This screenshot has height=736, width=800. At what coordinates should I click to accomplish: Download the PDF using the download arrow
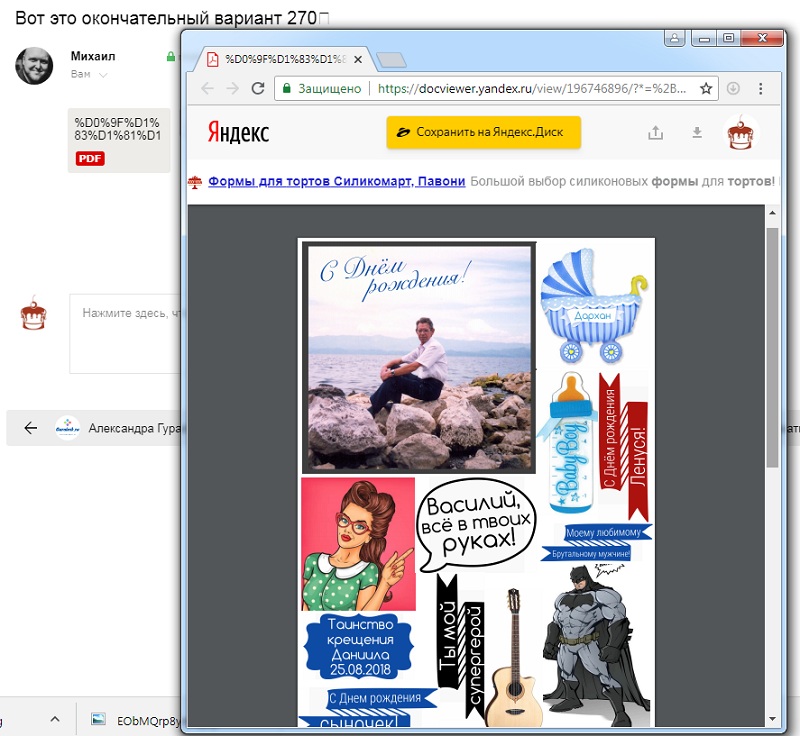(697, 133)
